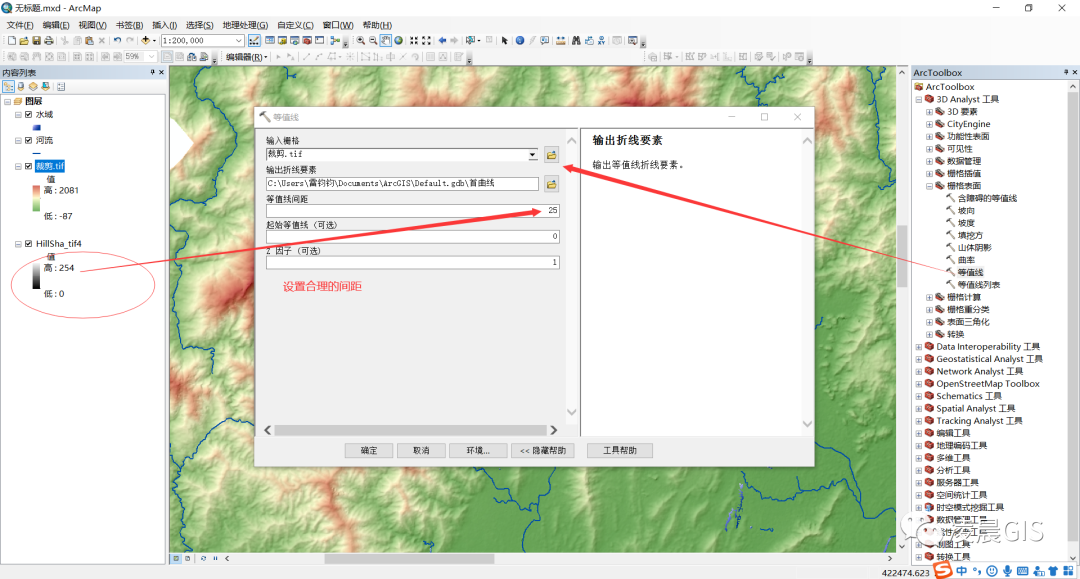Toggle visibility of 水域 layer
Screen dimensions: 1080x579
click(x=28, y=115)
